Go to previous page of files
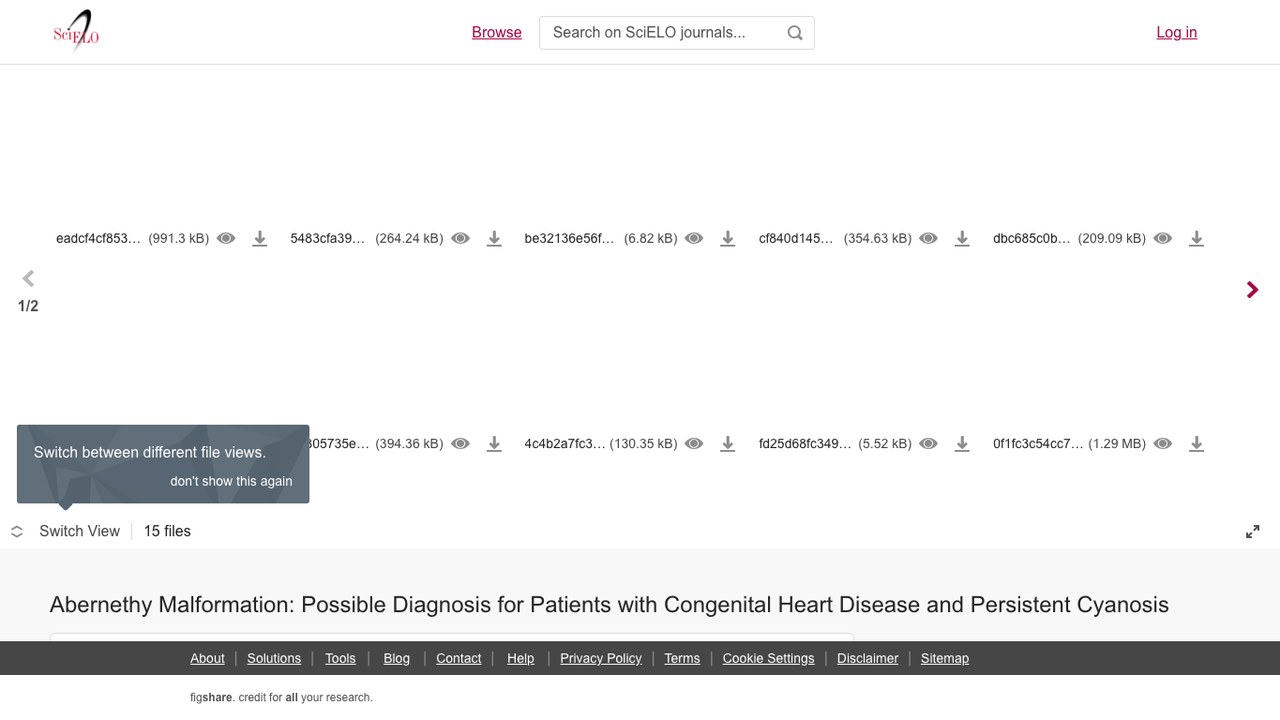The height and width of the screenshot is (720, 1280). point(28,278)
